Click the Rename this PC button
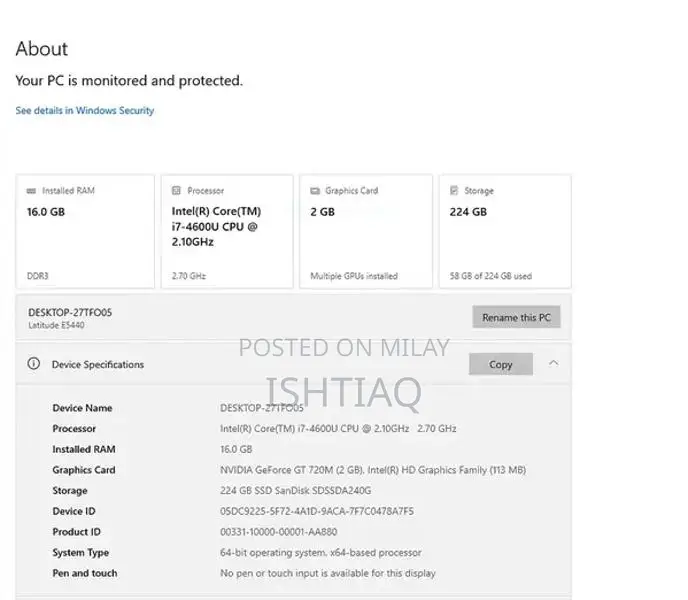Image resolution: width=688 pixels, height=600 pixels. pos(516,317)
